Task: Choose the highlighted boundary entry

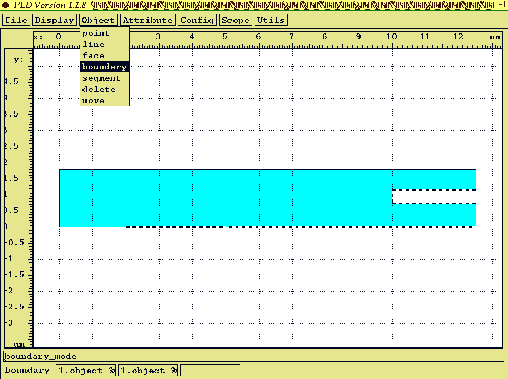Action: [104, 67]
